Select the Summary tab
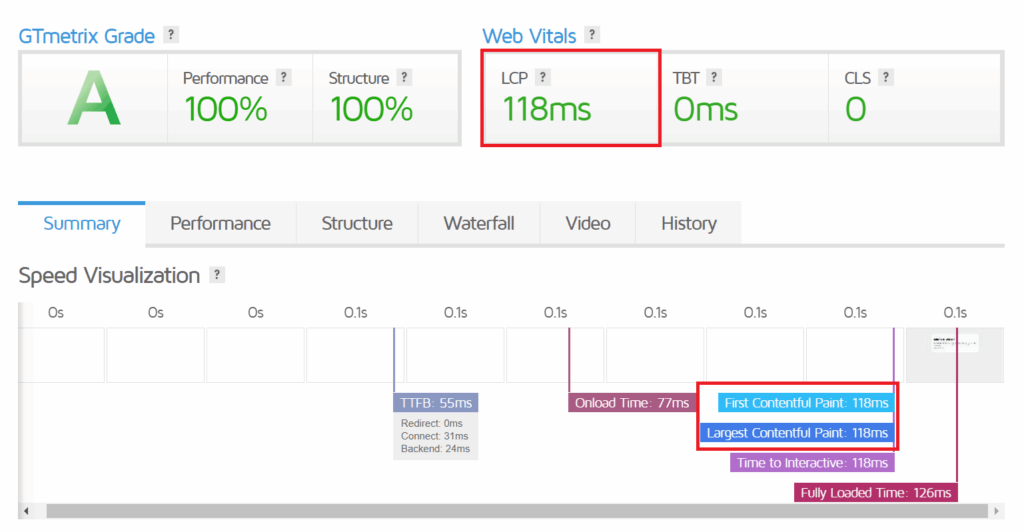The image size is (1024, 532). click(82, 224)
